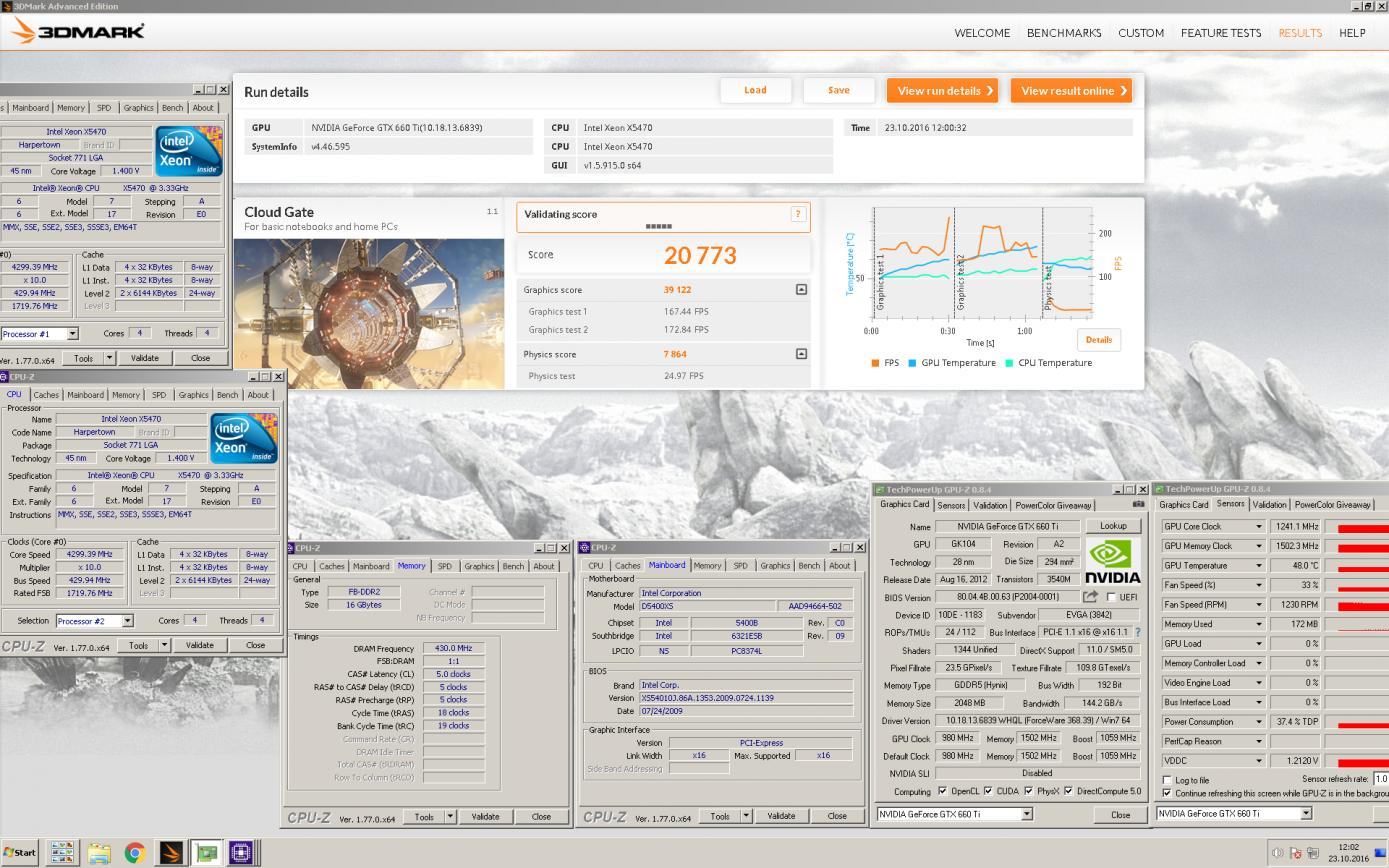Open the GPU Temperature sensor dropdown
1389x868 pixels.
[x=1259, y=565]
